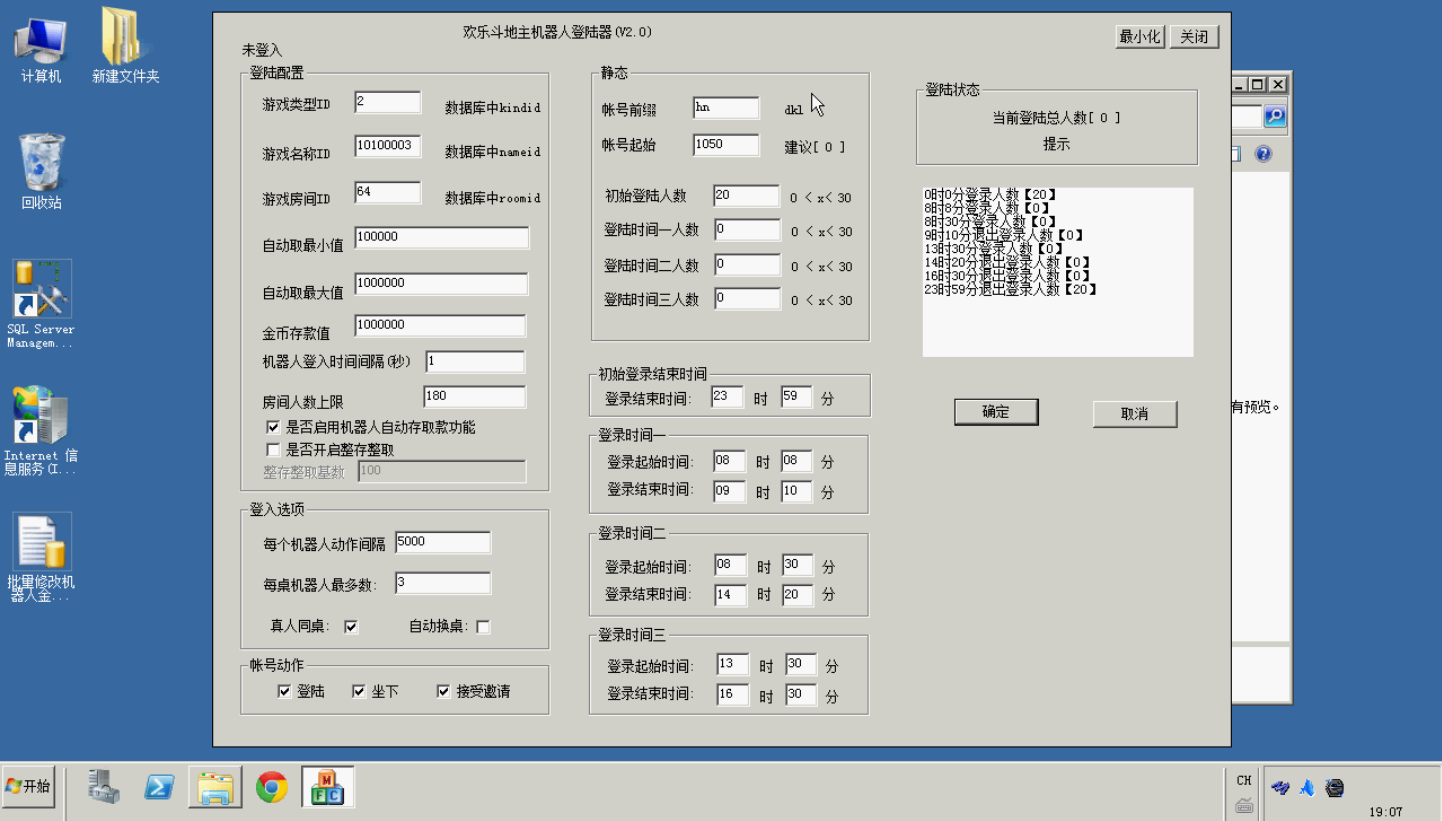The image size is (1442, 821).
Task: Open PowerShell from the taskbar
Action: click(159, 787)
